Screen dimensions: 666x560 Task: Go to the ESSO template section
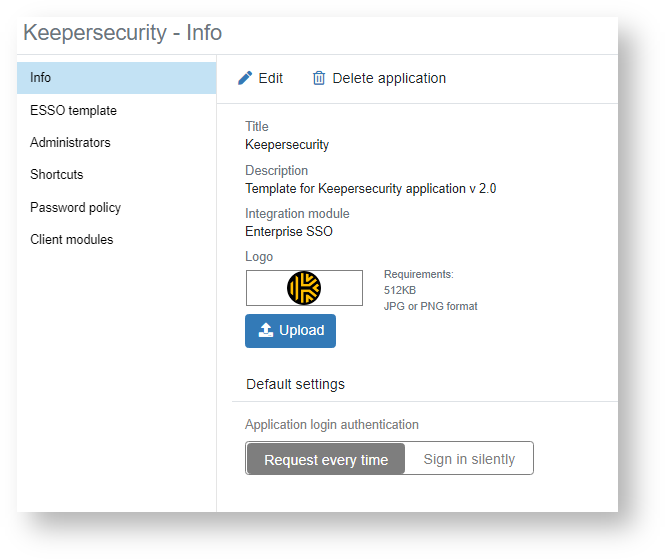tap(73, 110)
